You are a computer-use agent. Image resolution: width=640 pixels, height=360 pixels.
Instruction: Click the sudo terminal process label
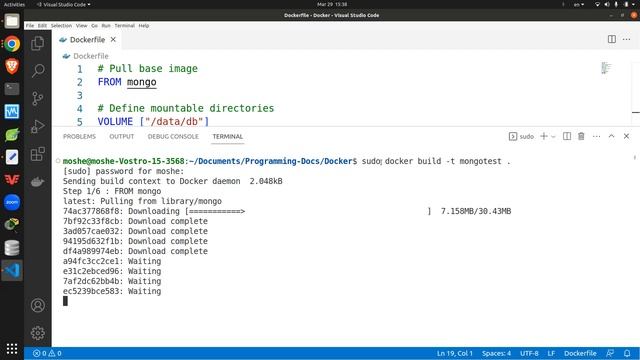coord(521,136)
